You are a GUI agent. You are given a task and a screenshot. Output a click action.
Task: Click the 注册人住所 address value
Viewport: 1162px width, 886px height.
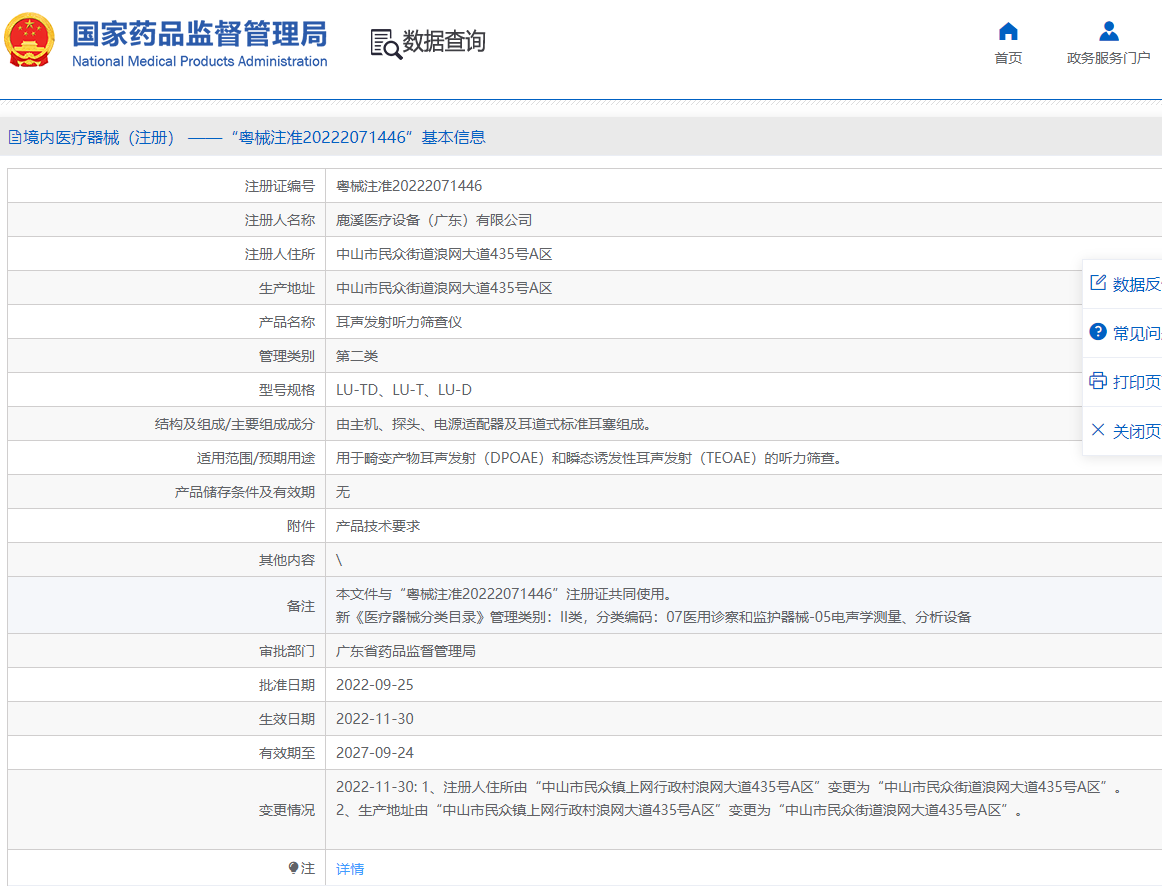point(444,254)
